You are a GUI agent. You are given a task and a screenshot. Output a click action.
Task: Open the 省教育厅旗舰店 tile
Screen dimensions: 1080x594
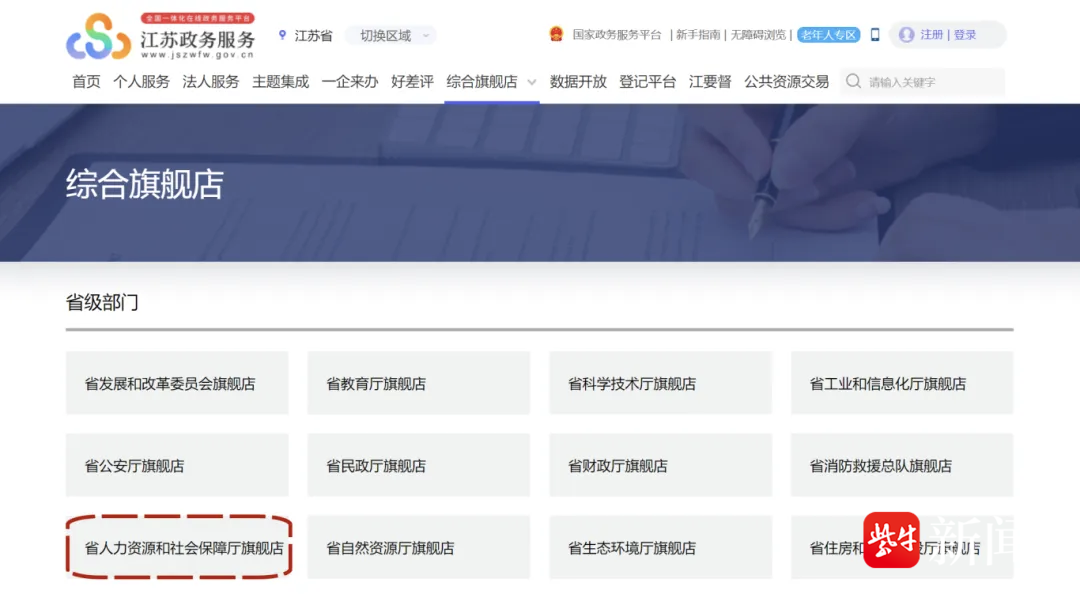click(x=418, y=383)
